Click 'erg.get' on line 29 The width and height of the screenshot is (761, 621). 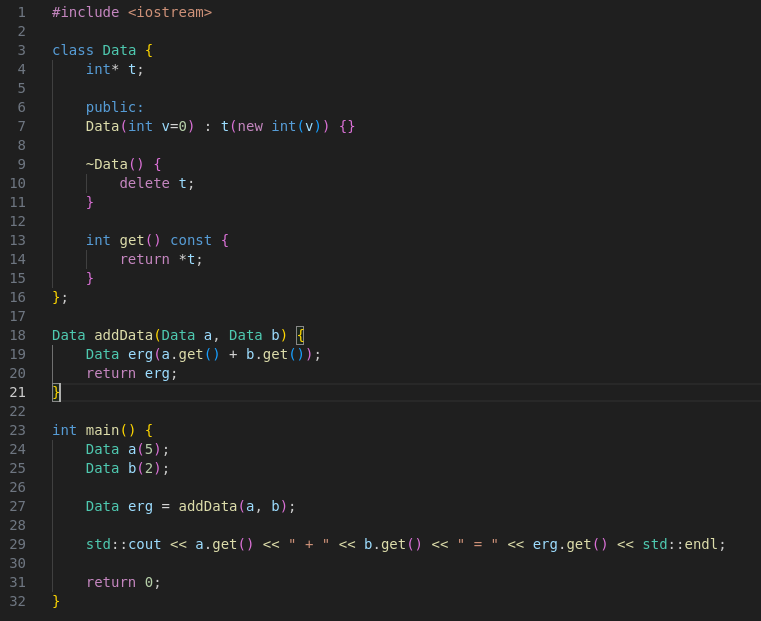(x=562, y=544)
